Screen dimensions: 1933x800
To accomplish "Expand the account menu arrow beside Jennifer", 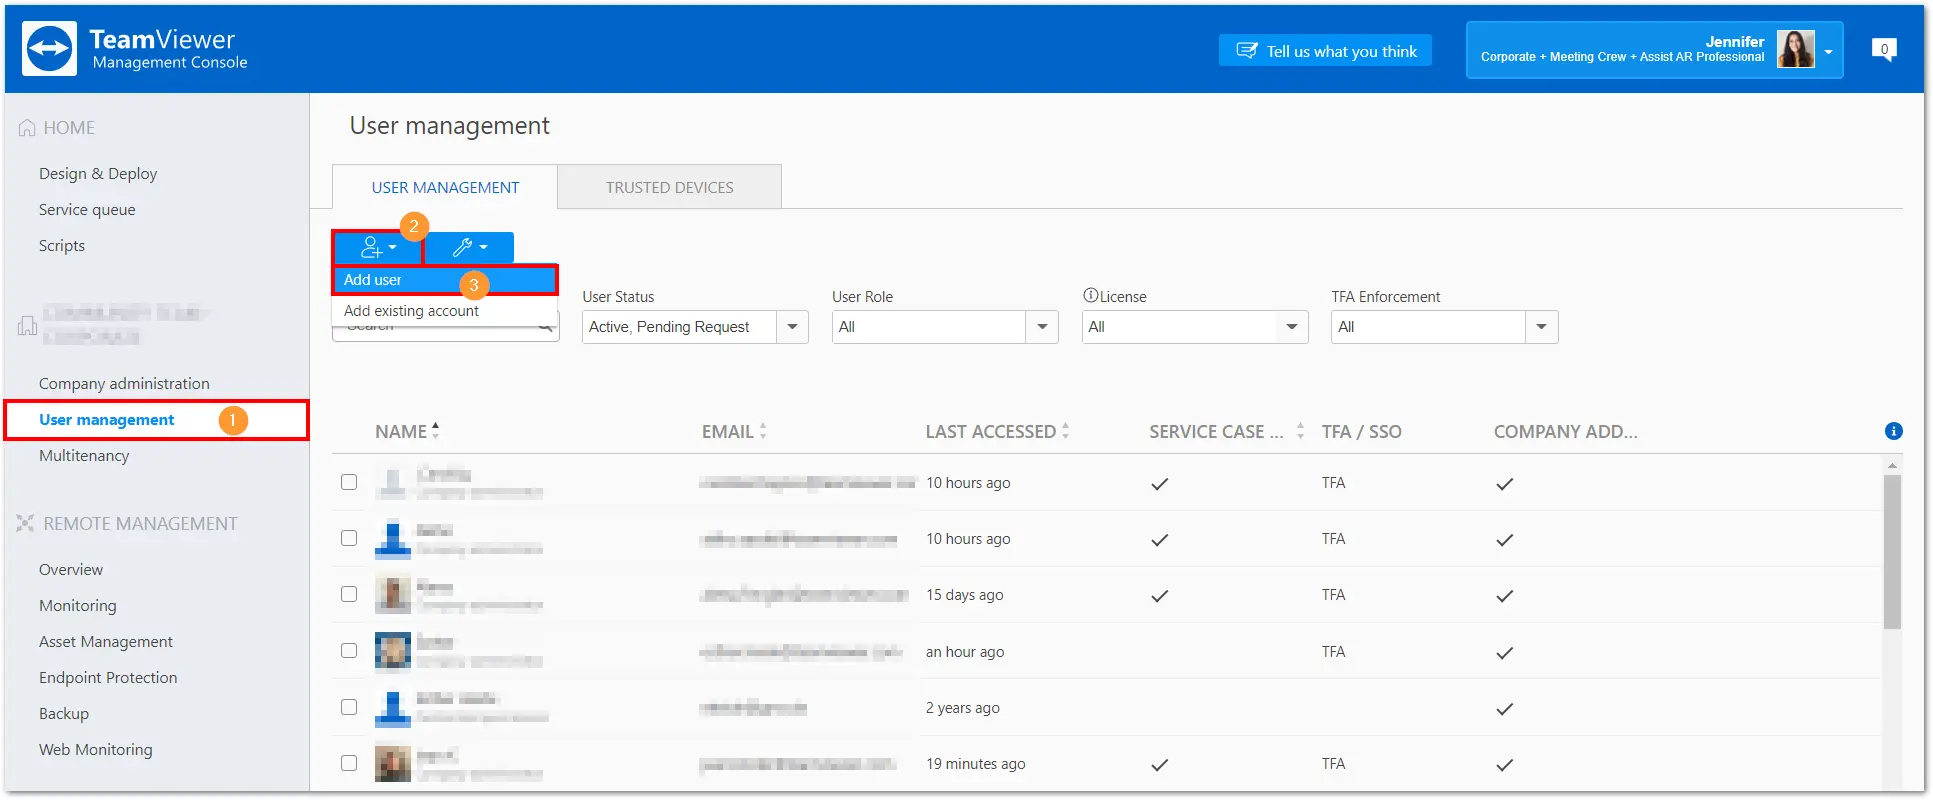I will coord(1829,51).
